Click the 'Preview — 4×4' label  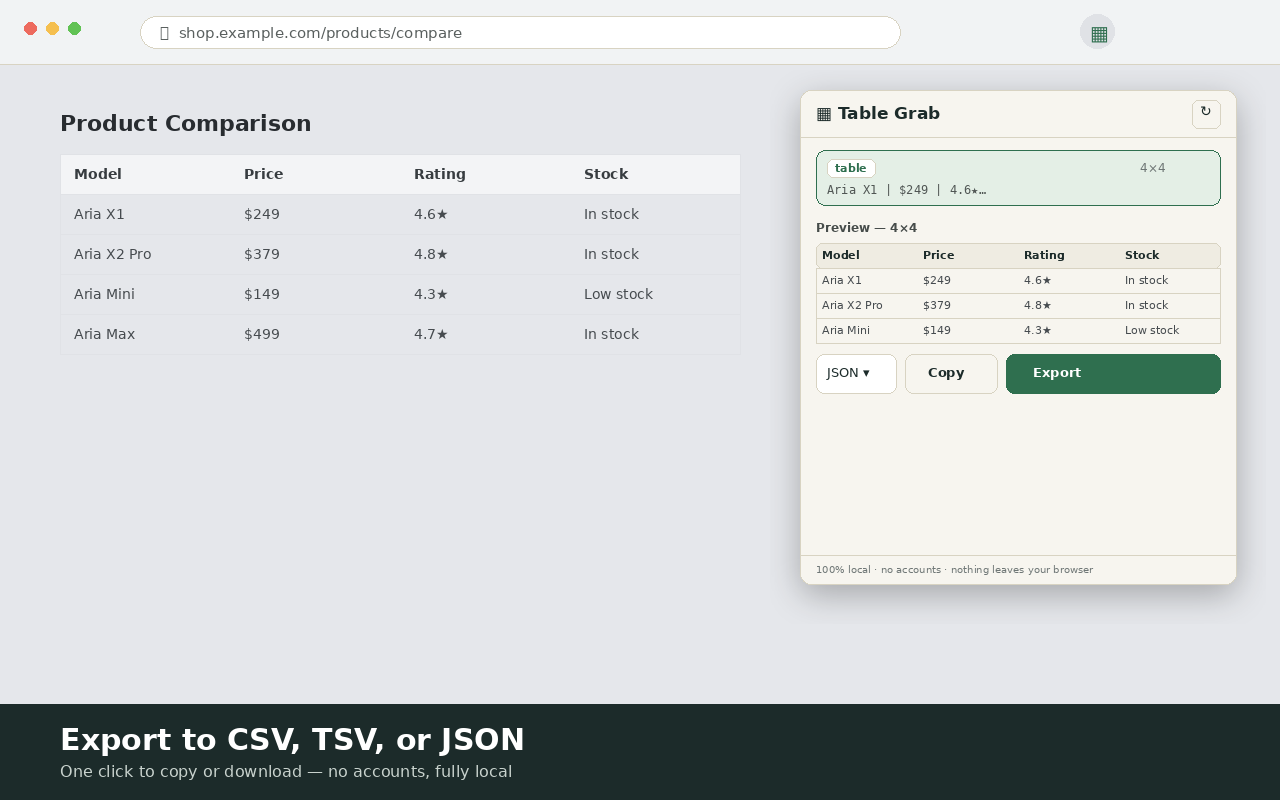click(866, 228)
